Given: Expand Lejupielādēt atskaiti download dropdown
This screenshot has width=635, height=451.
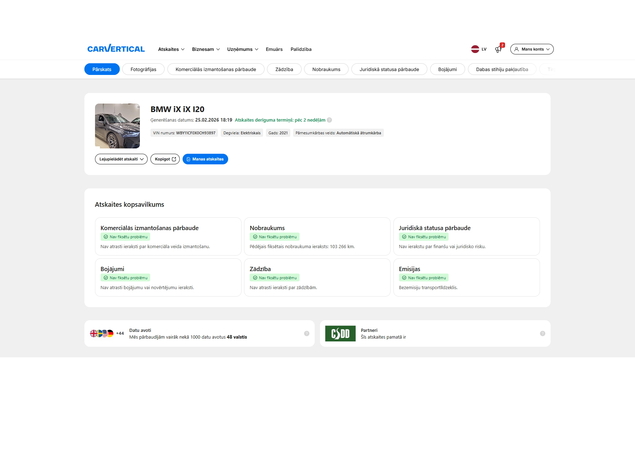Looking at the screenshot, I should pos(121,159).
